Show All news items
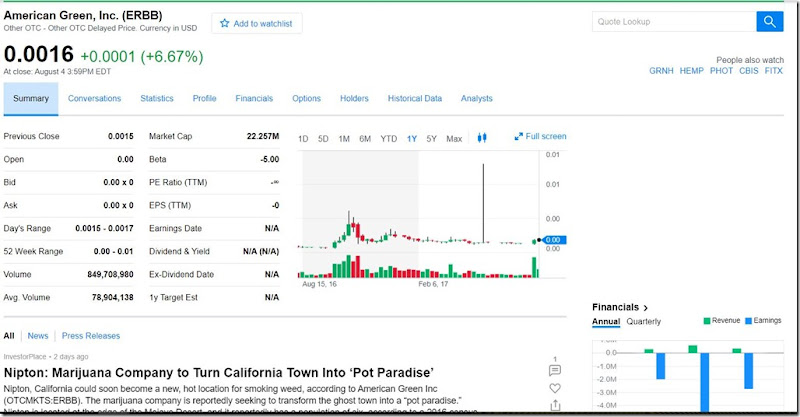 pyautogui.click(x=9, y=336)
